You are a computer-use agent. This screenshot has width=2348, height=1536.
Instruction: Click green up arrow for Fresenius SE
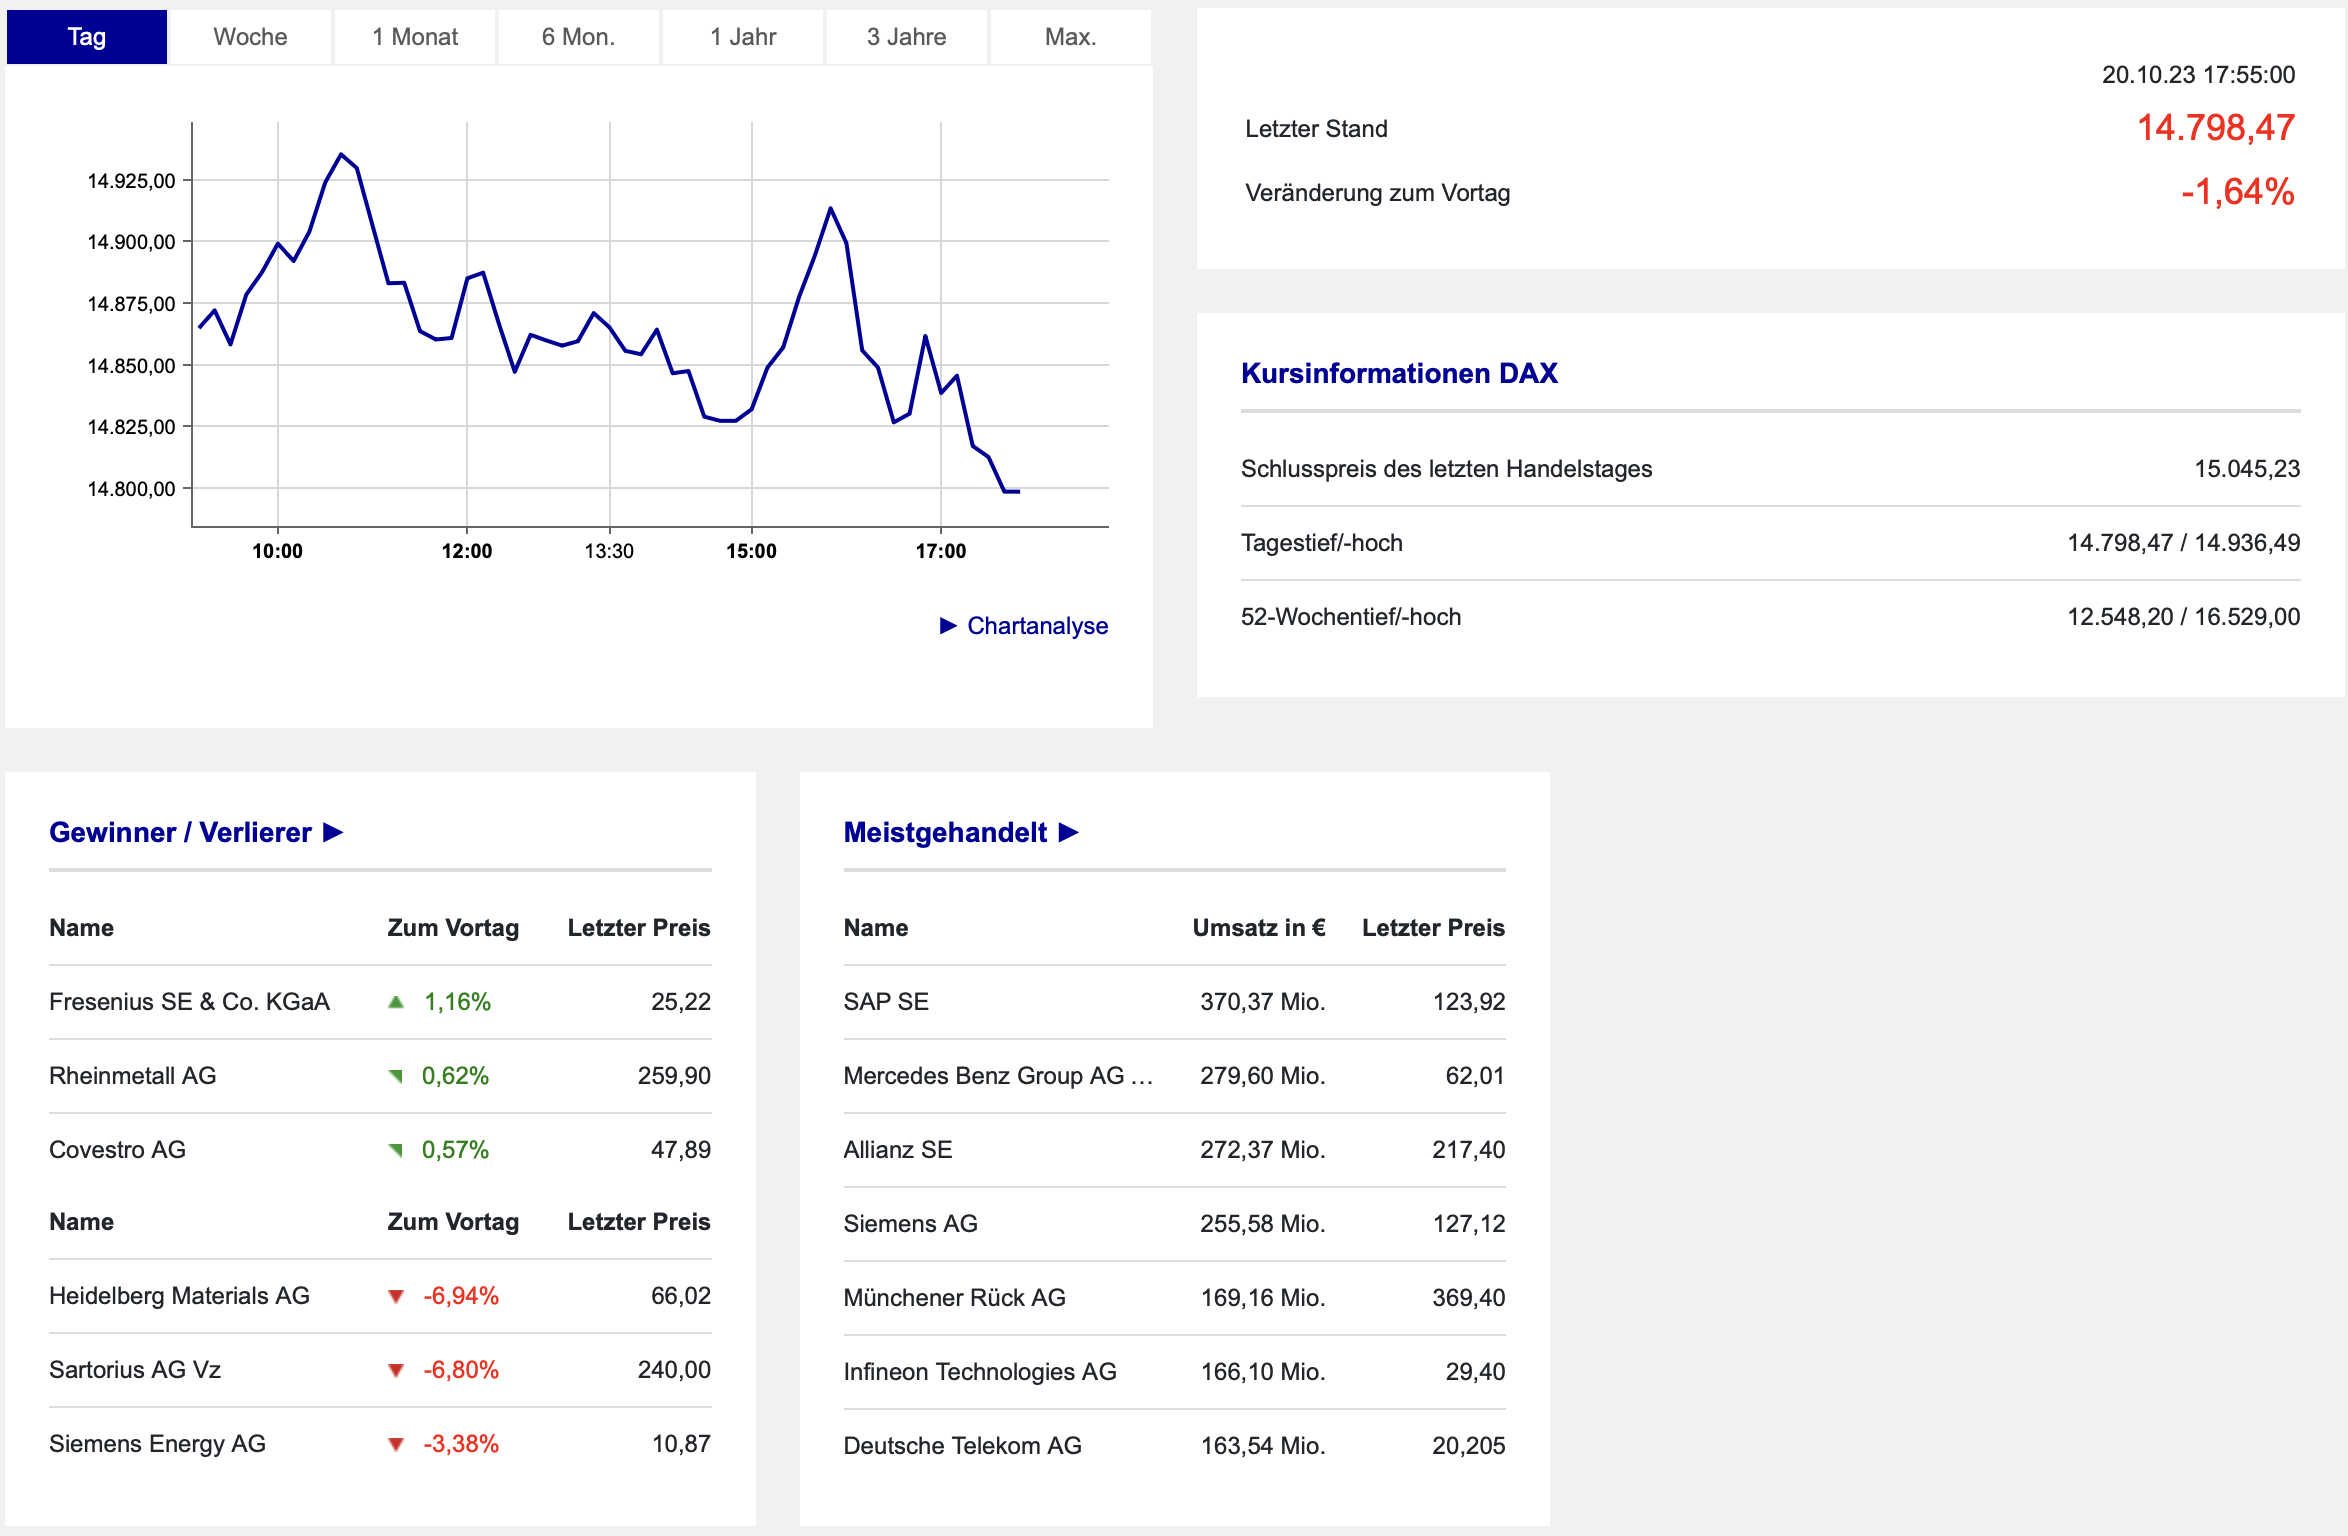point(396,1002)
